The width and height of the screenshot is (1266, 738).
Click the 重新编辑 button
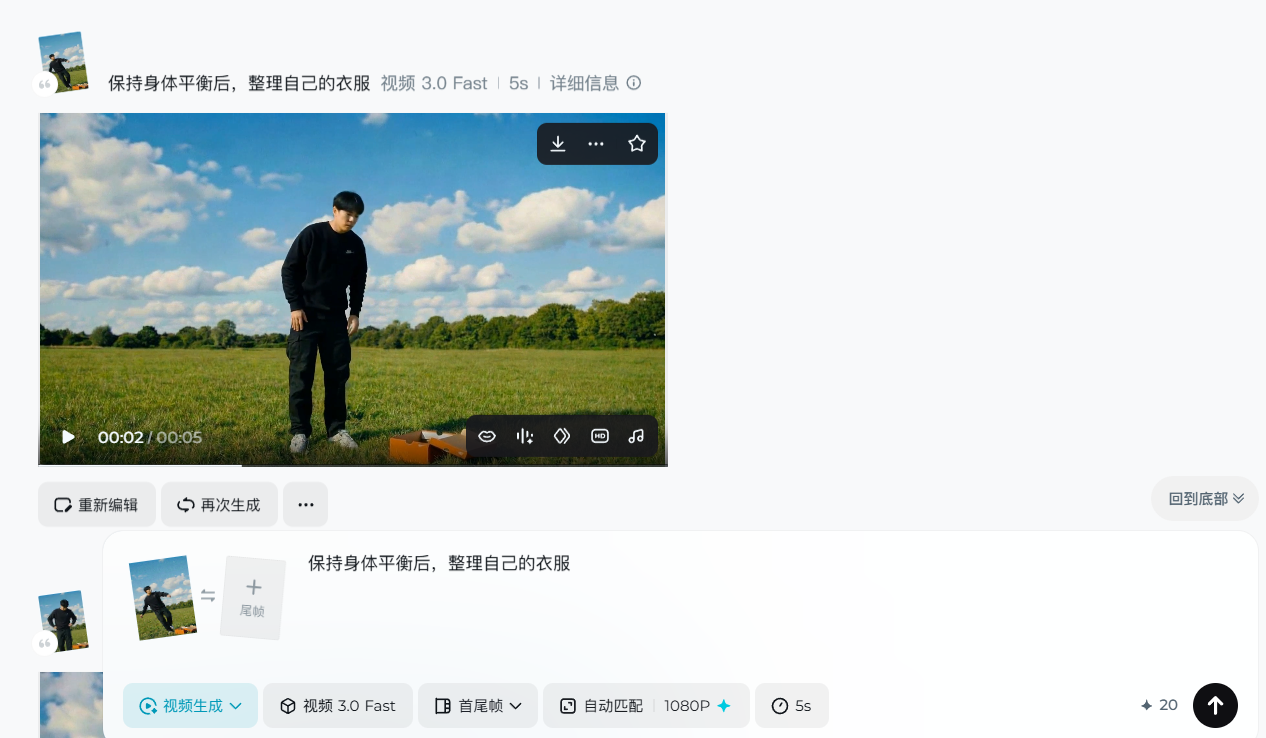(97, 505)
